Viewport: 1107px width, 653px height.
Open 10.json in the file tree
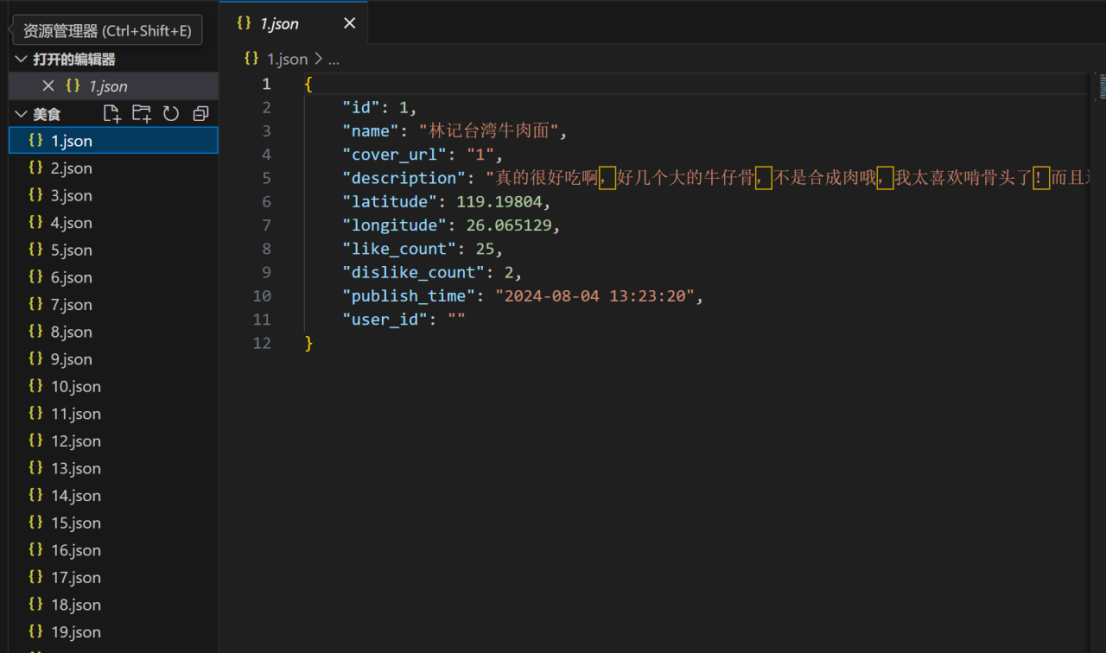point(75,386)
